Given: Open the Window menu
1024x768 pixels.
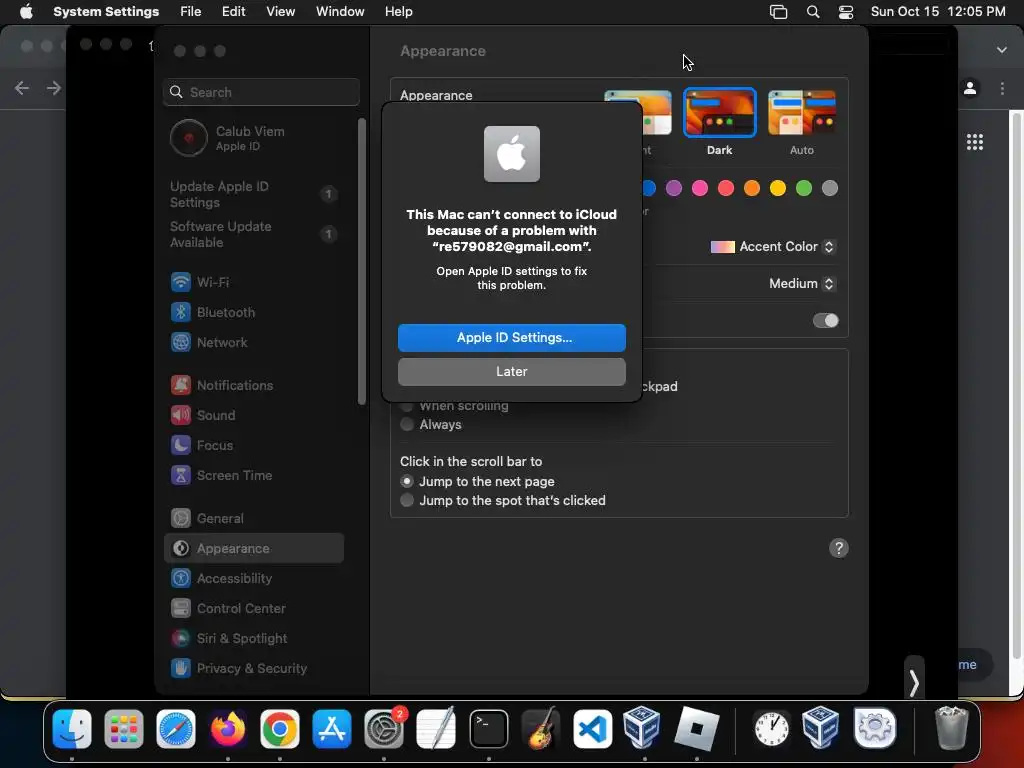Looking at the screenshot, I should point(340,12).
